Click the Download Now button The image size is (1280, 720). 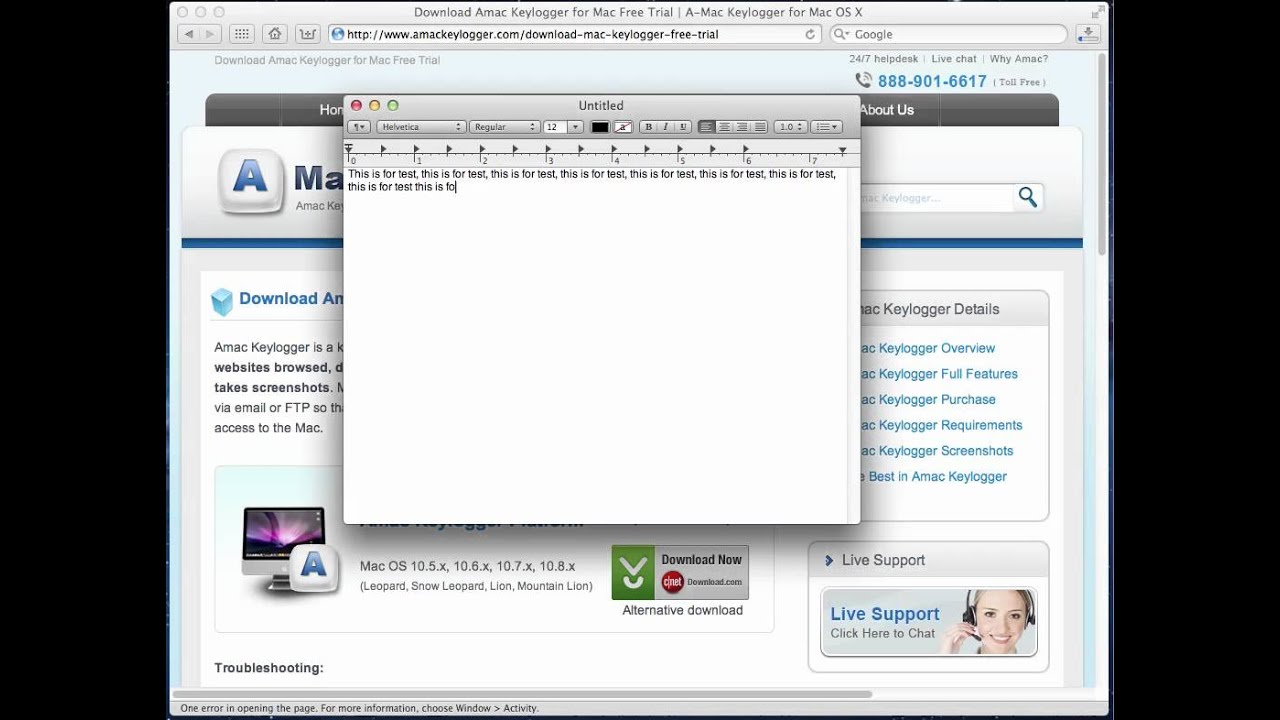pos(680,572)
